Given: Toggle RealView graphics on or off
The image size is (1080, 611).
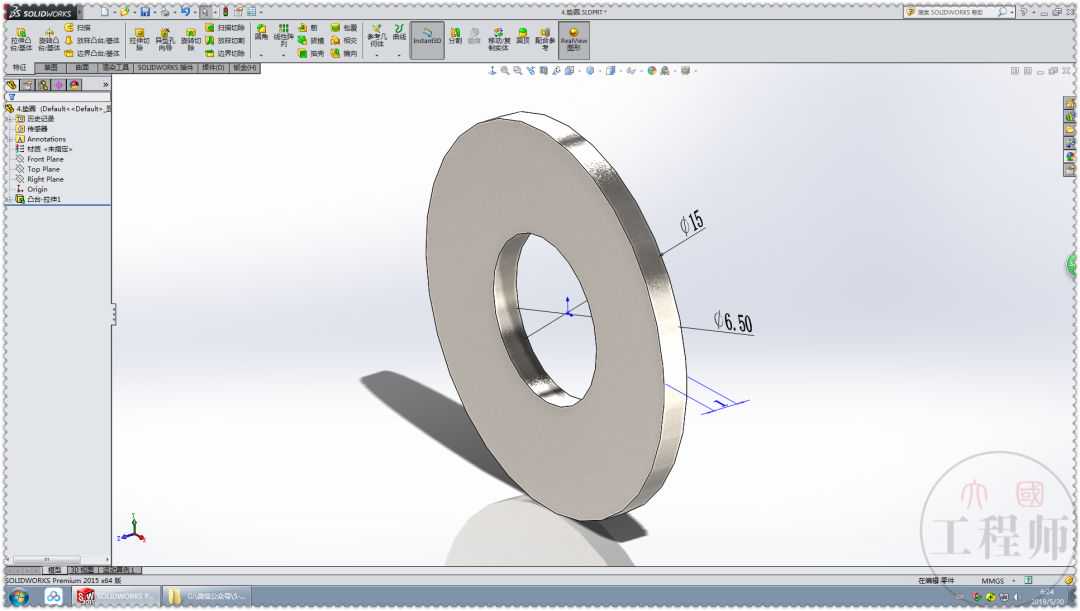Looking at the screenshot, I should click(573, 38).
